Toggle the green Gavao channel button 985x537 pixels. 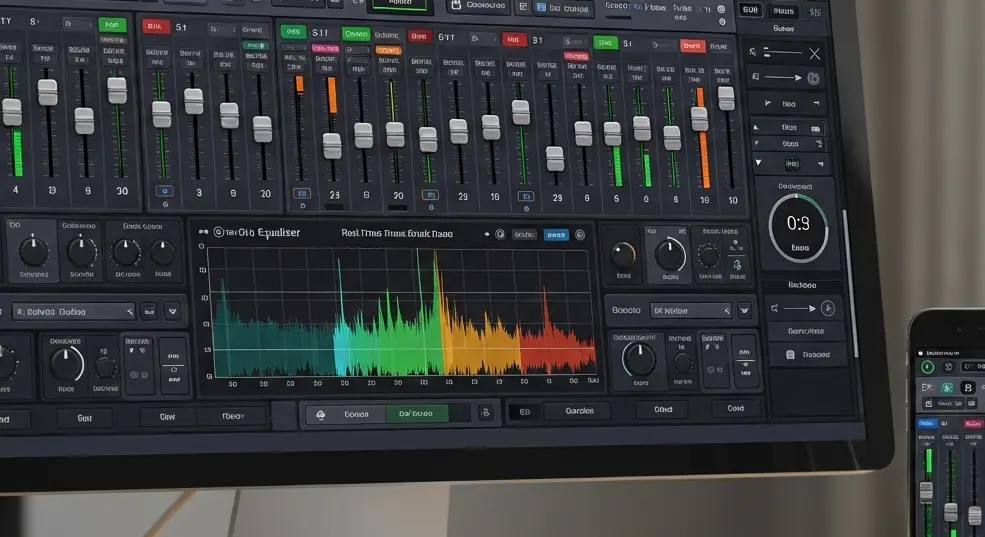(x=356, y=34)
